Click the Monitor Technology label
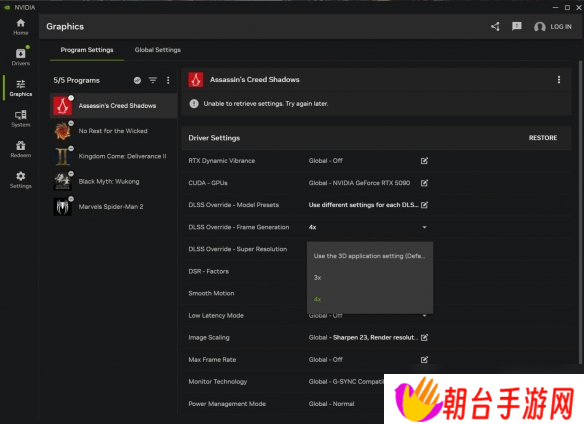This screenshot has height=424, width=584. point(218,382)
